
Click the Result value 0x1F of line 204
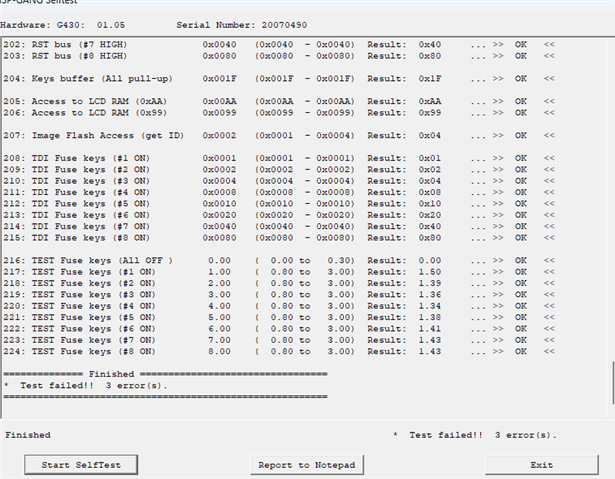coord(429,78)
